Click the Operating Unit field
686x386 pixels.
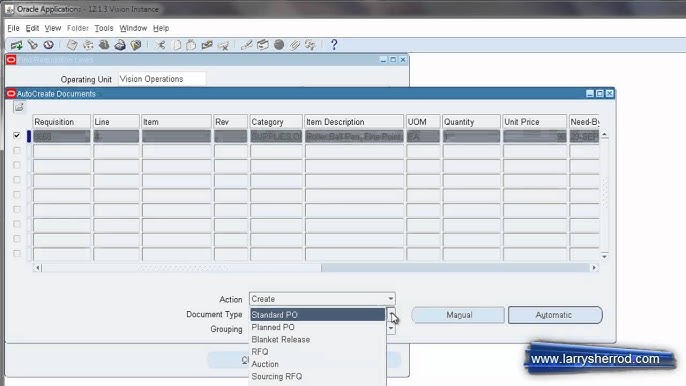162,79
